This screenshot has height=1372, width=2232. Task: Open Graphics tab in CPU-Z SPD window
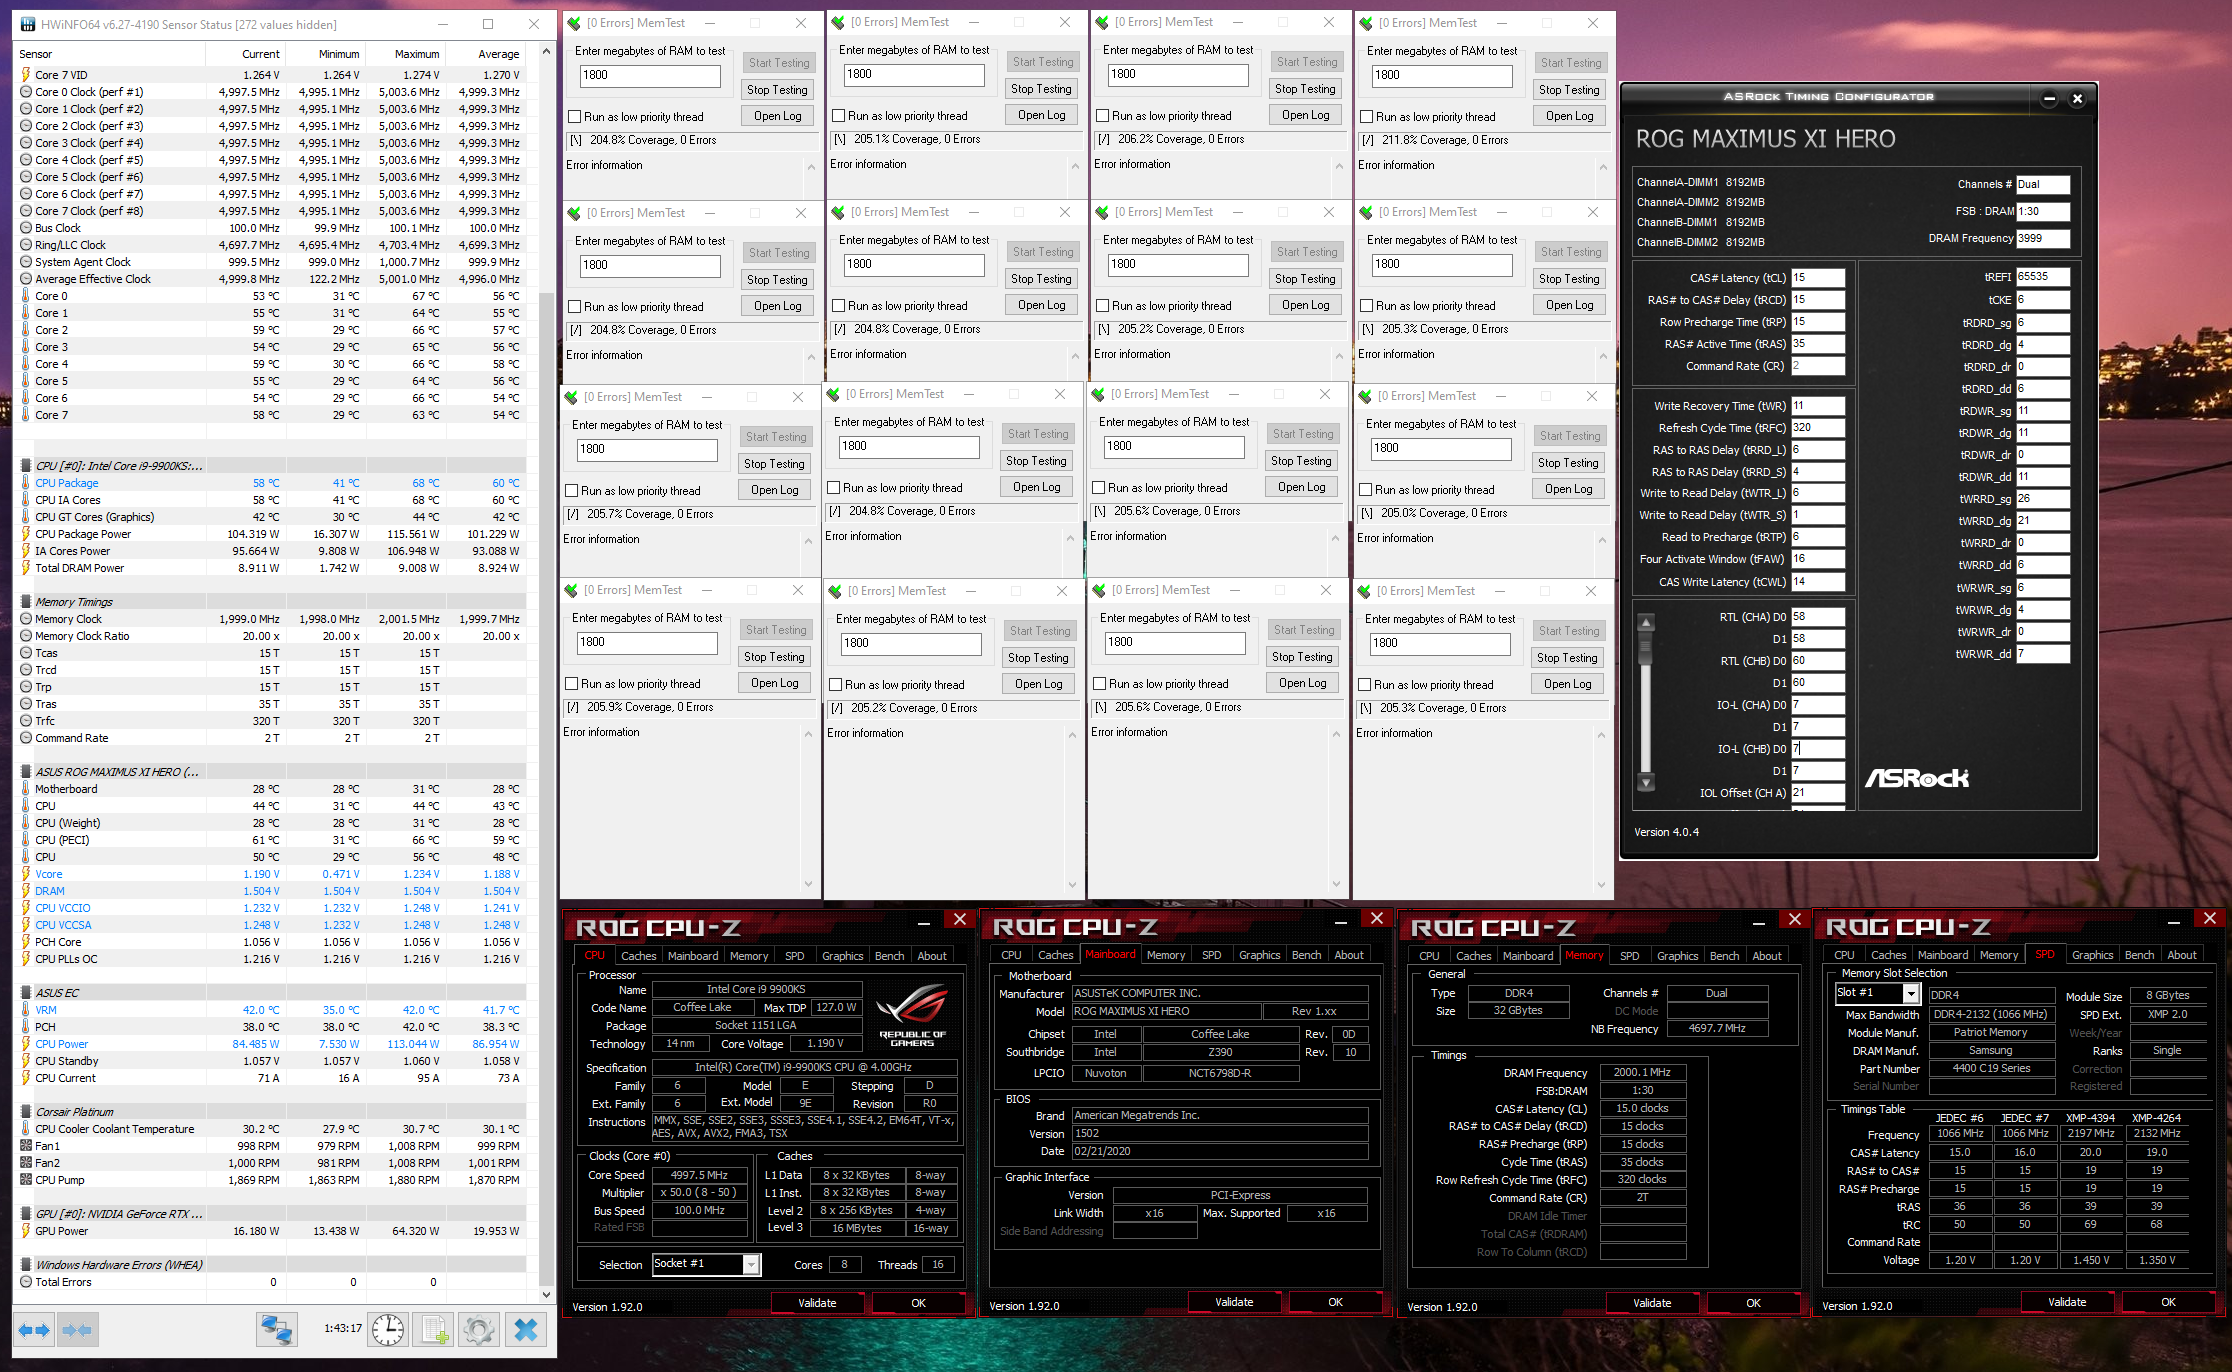click(2092, 955)
